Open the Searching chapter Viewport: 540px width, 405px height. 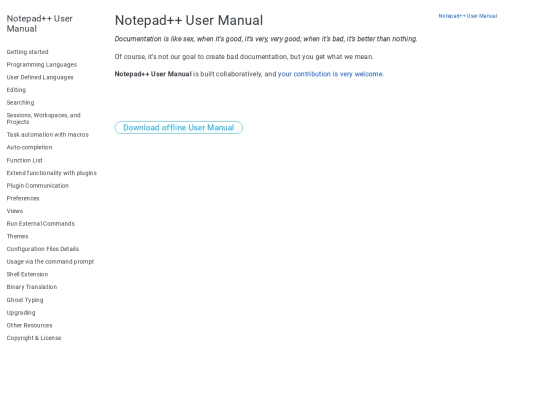[20, 103]
